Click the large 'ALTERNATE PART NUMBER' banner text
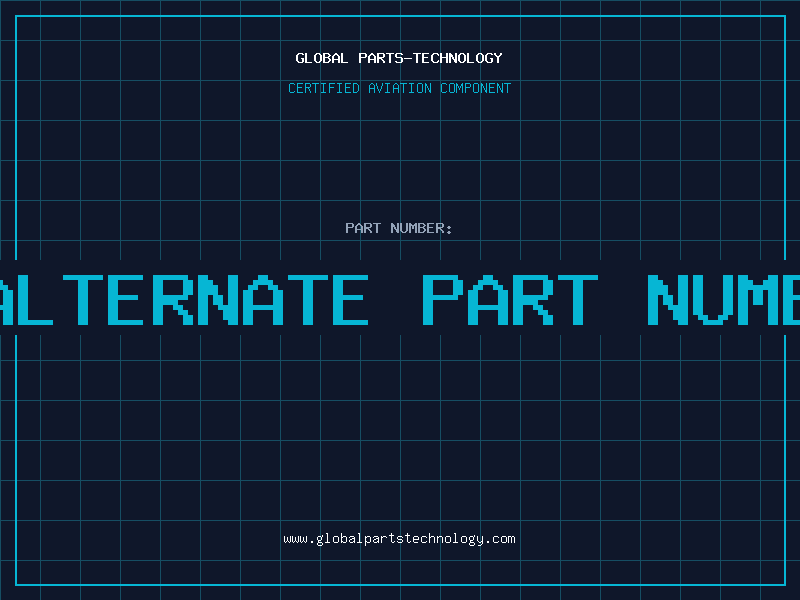Viewport: 800px width, 600px height. (400, 300)
